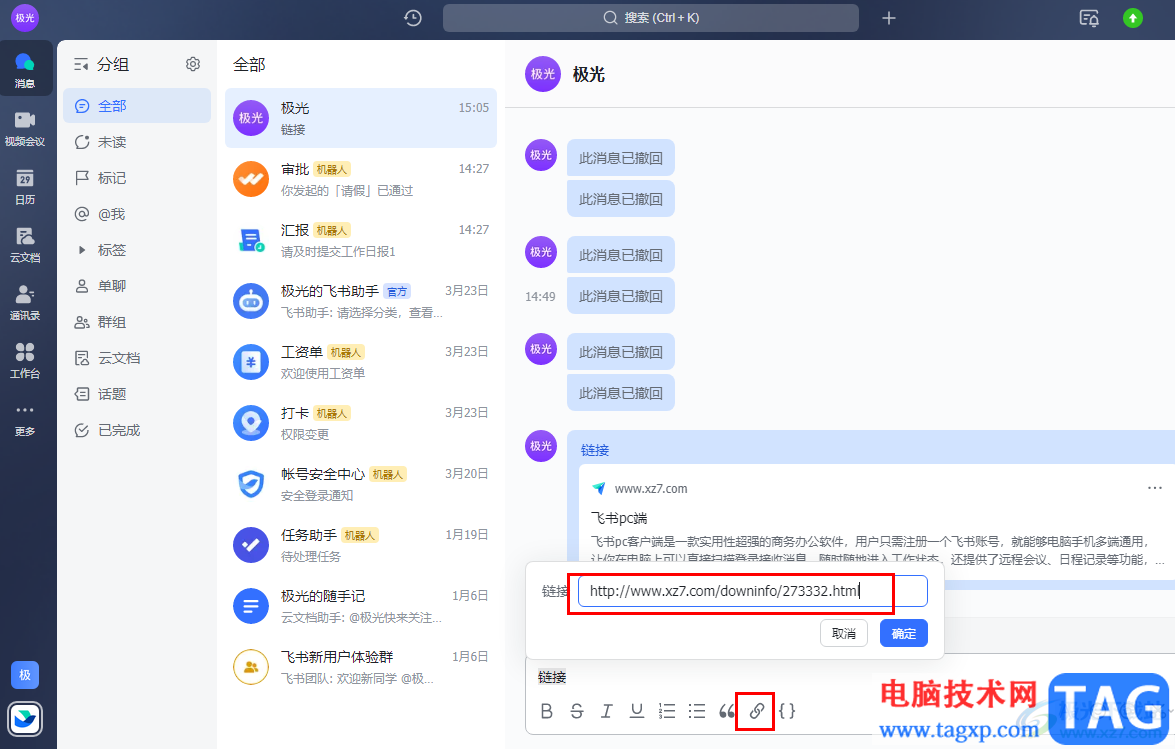
Task: Click the 取消 (cancel) button
Action: click(x=844, y=634)
